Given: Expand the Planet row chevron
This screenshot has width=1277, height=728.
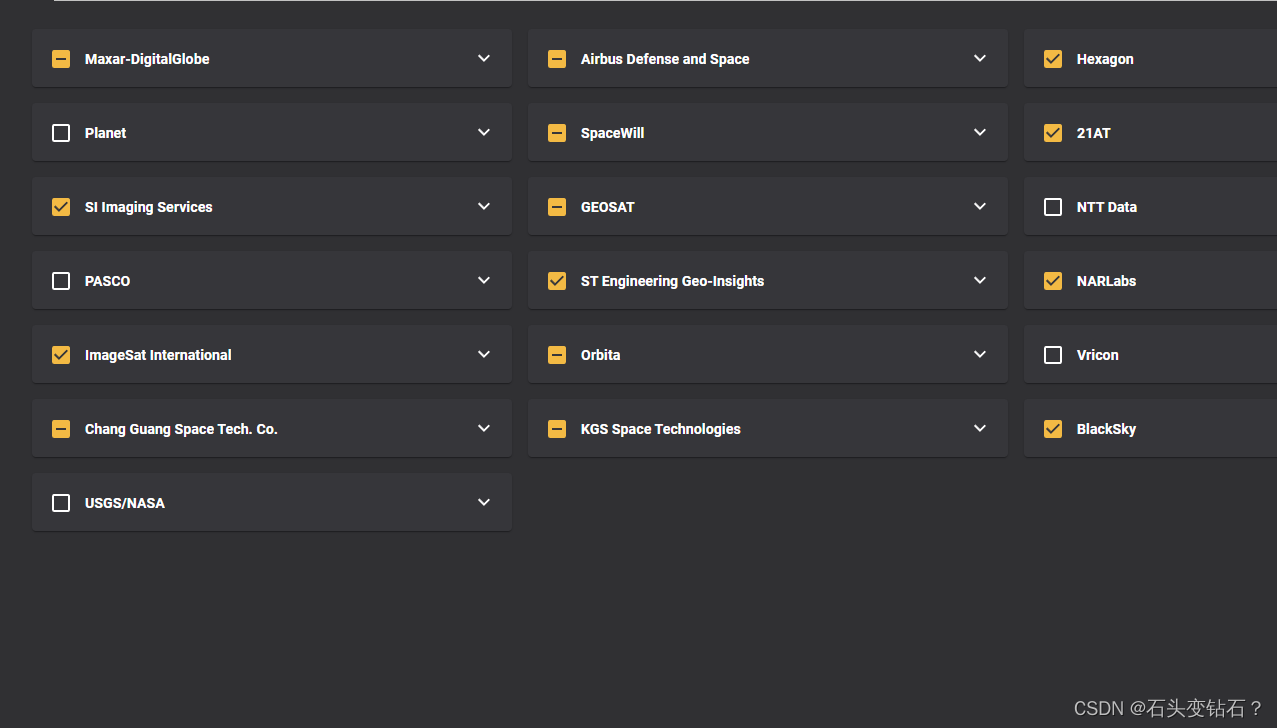Looking at the screenshot, I should (484, 133).
